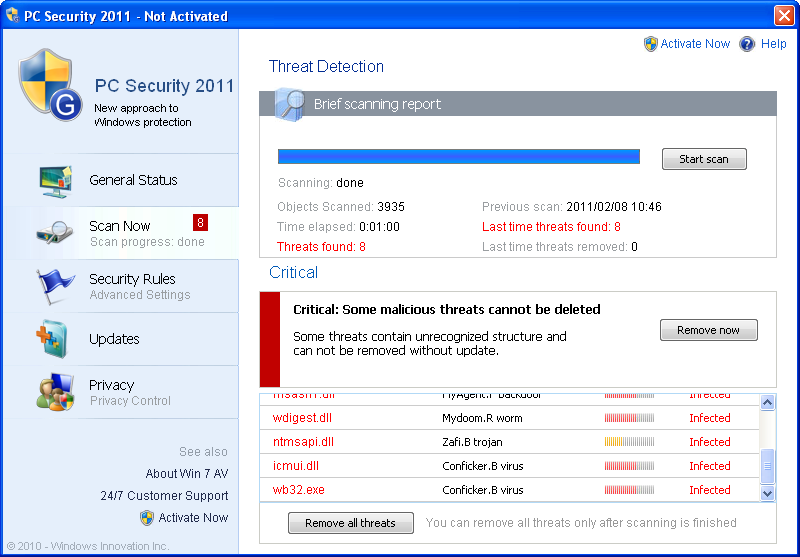The height and width of the screenshot is (557, 800).
Task: Click the Scan Now drive magnifier icon
Action: tap(55, 233)
